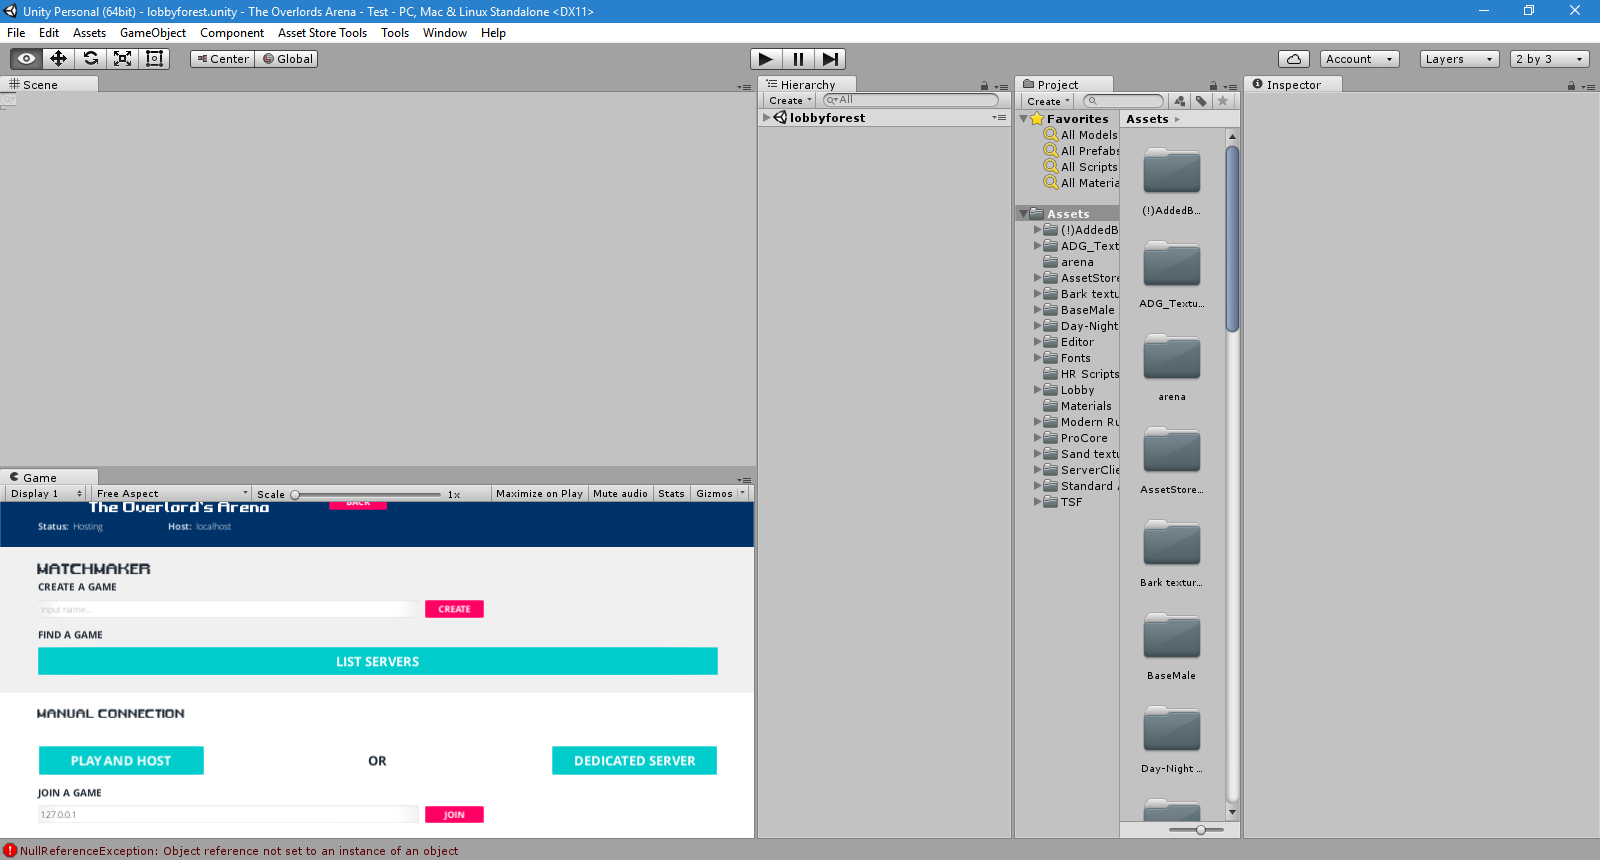Toggle Stats overlay in Game view

tap(672, 494)
